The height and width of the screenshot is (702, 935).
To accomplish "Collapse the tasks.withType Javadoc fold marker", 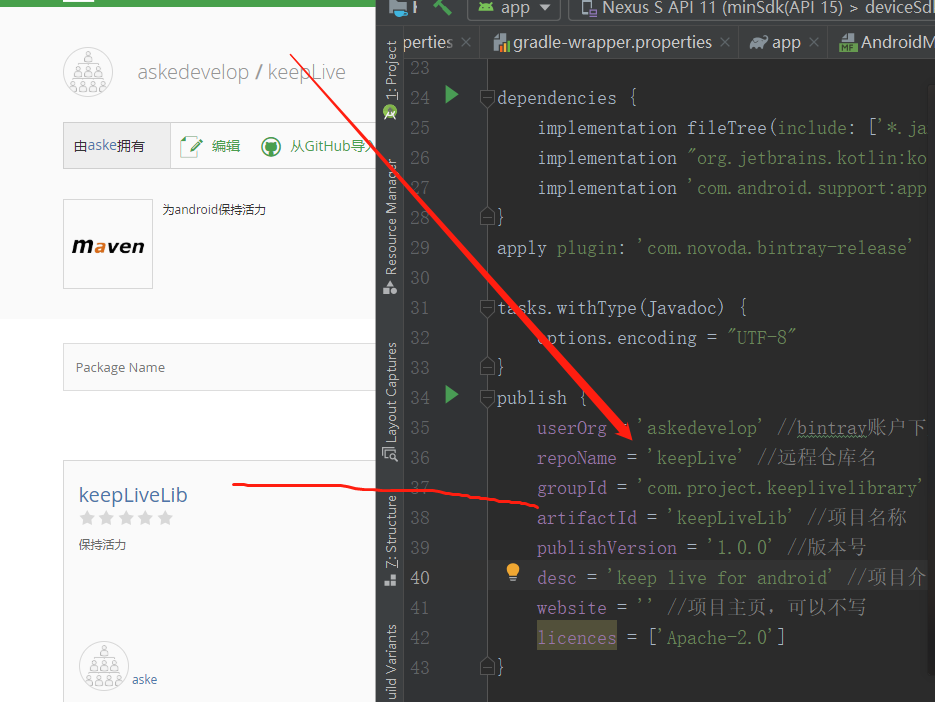I will [487, 307].
